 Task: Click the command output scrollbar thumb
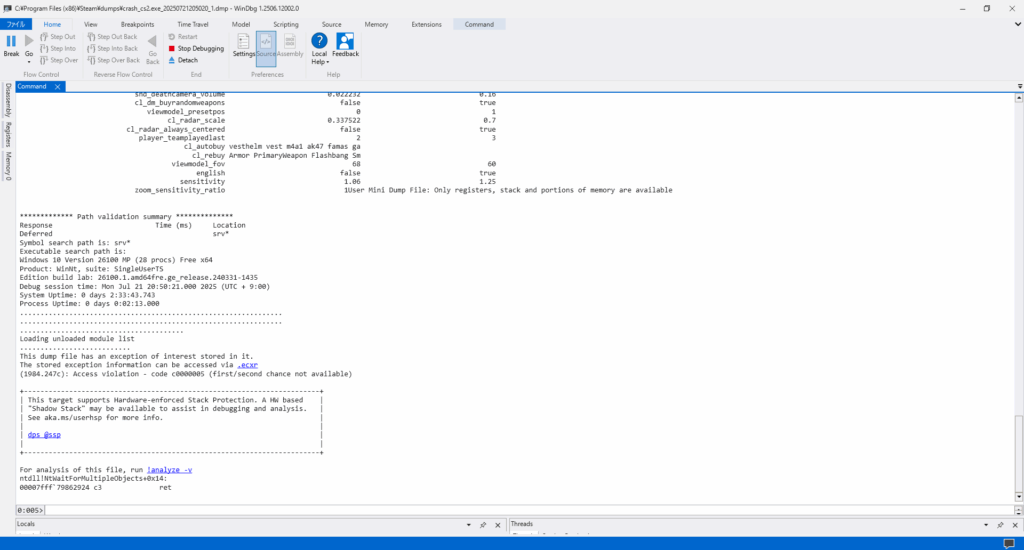(x=1019, y=453)
